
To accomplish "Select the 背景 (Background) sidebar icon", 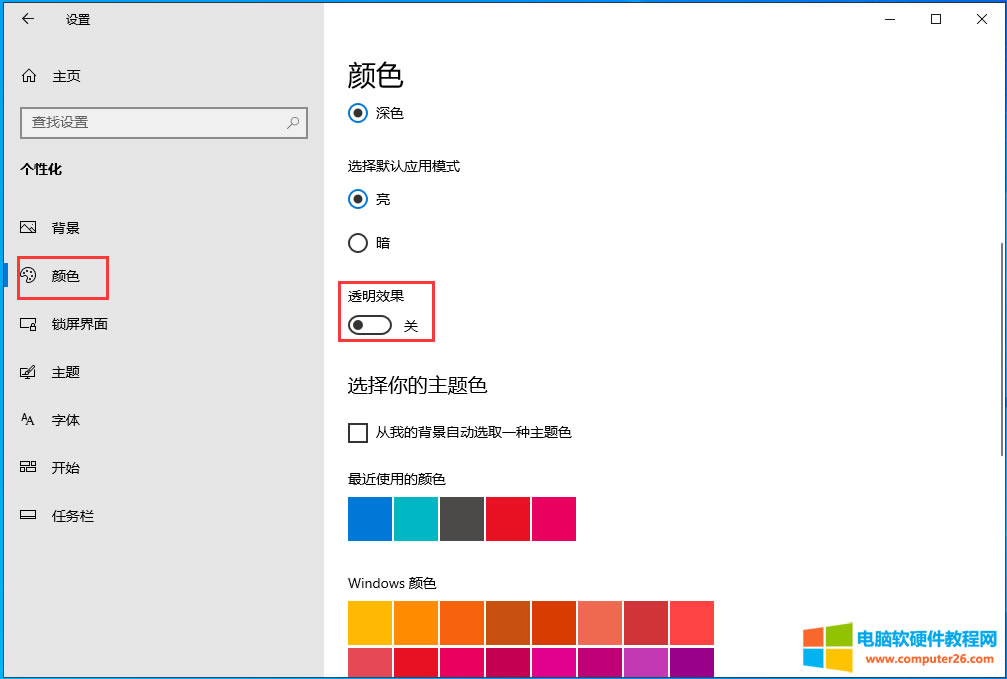I will click(28, 228).
